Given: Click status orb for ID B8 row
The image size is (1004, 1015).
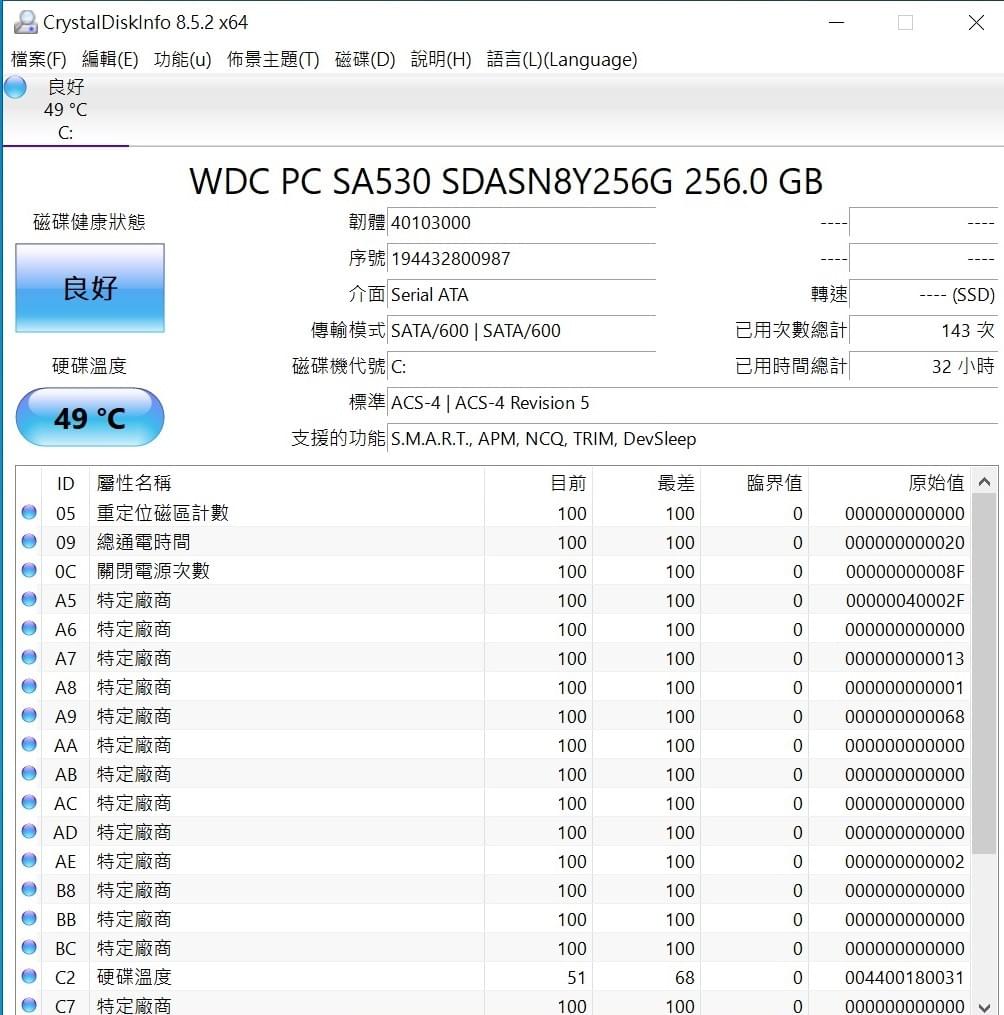Looking at the screenshot, I should click(29, 889).
